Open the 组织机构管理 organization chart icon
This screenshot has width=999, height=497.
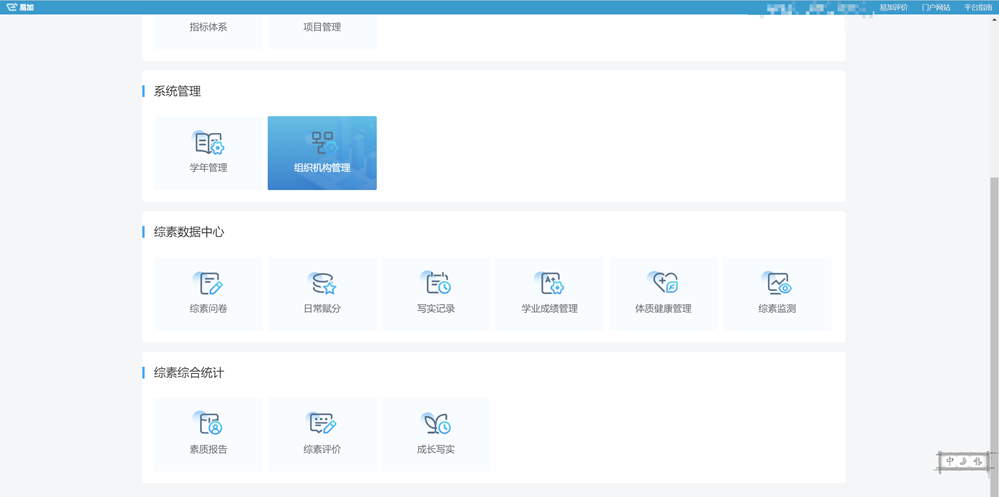(x=322, y=143)
